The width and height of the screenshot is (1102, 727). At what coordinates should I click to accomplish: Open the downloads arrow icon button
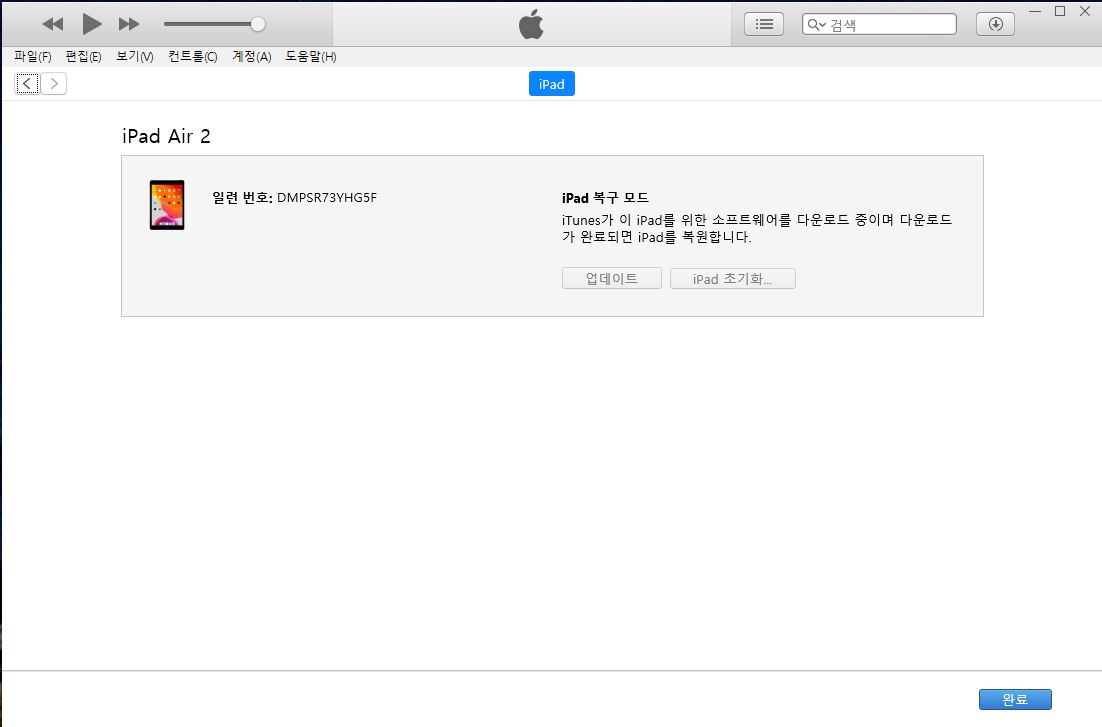(995, 24)
